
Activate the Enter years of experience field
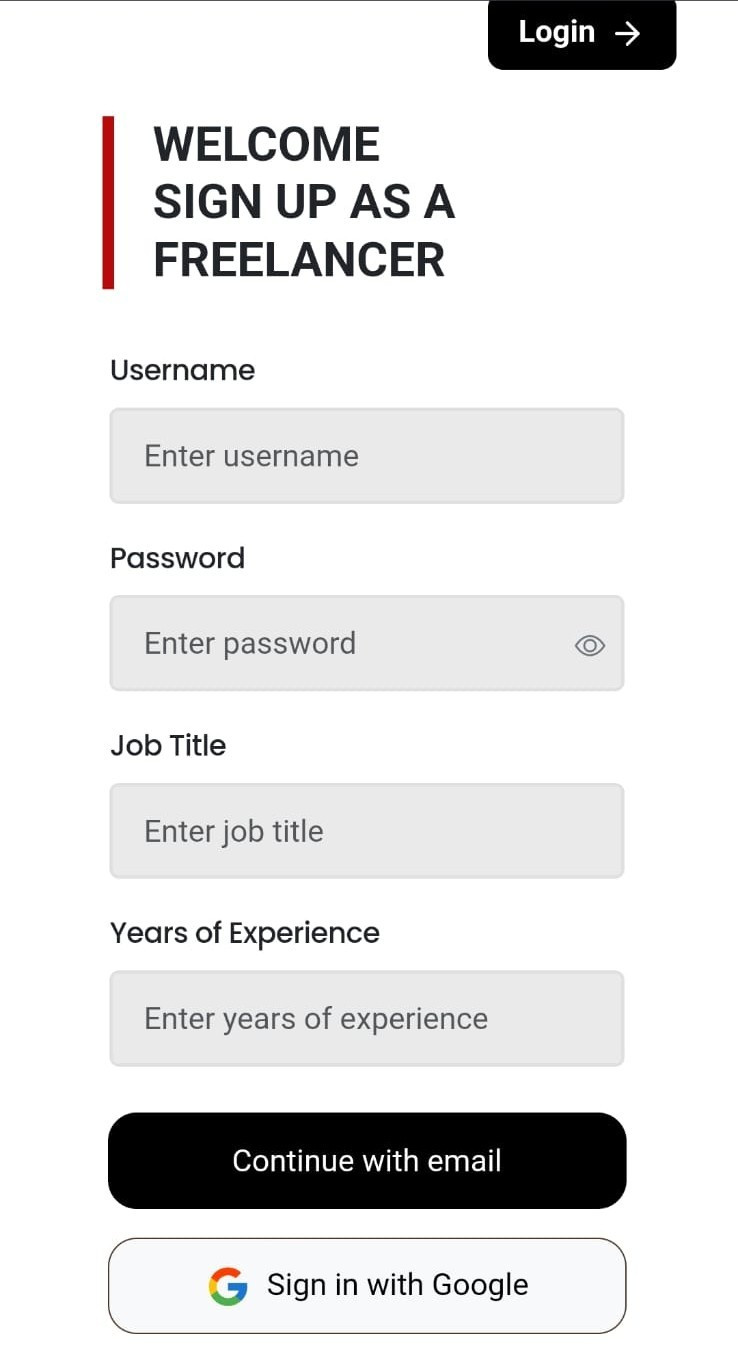[x=366, y=1018]
